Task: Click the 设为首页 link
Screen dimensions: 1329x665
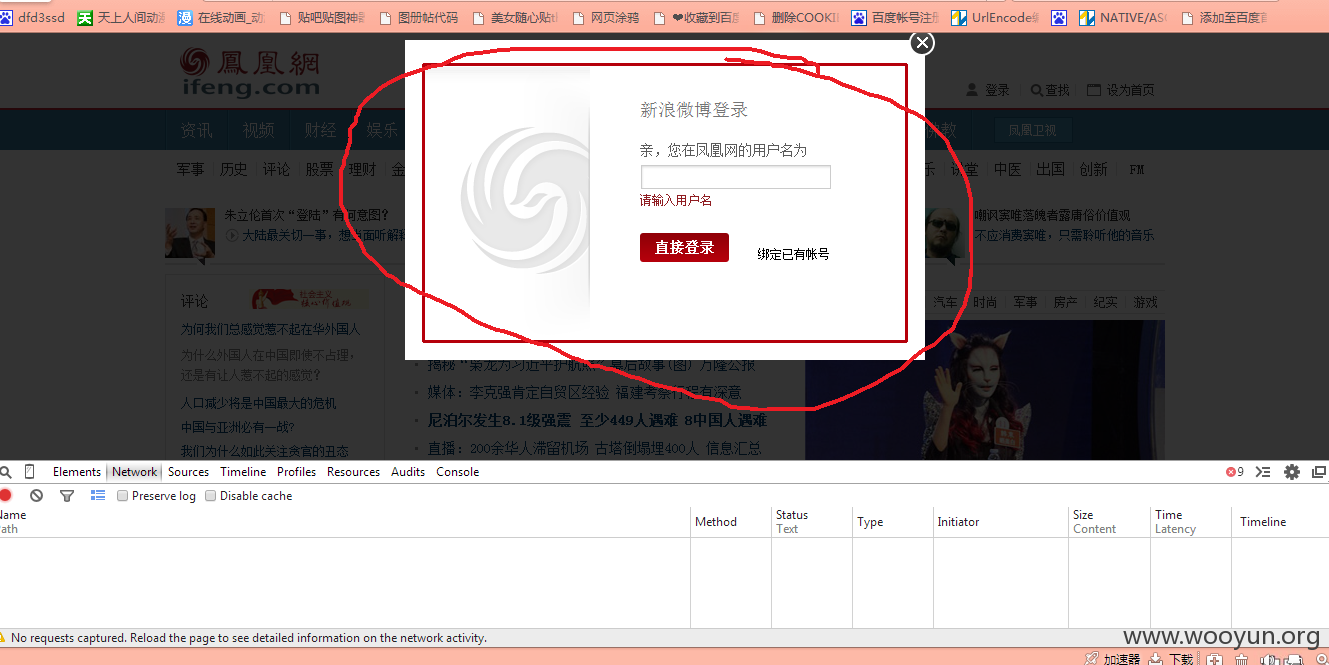Action: point(1121,90)
